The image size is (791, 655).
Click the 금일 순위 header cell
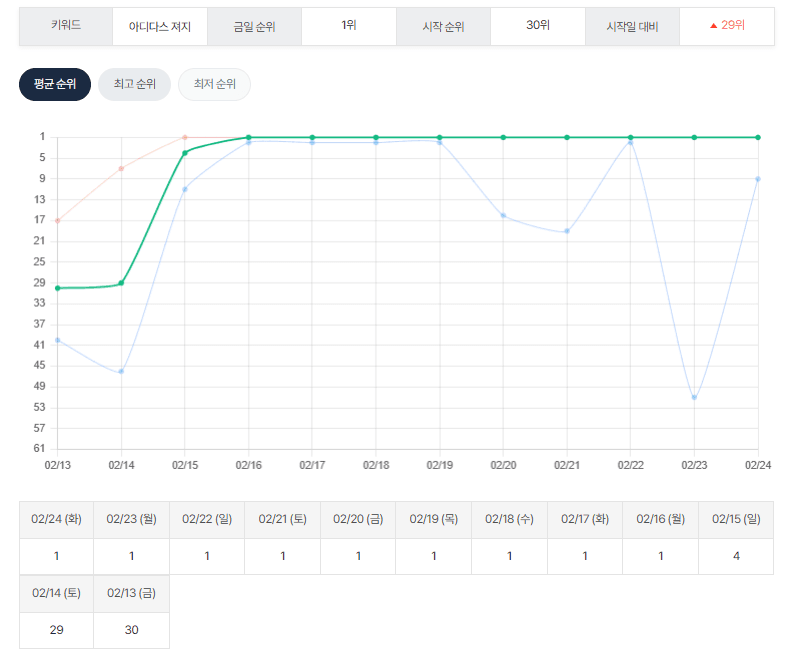(x=254, y=25)
